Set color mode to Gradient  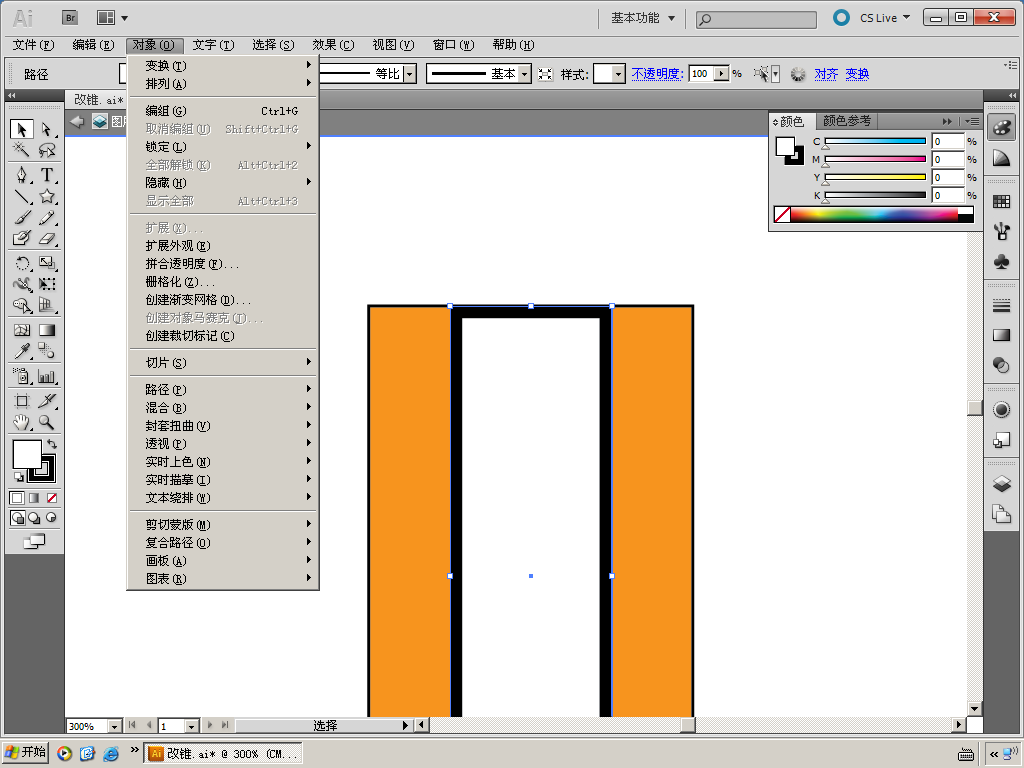point(34,498)
